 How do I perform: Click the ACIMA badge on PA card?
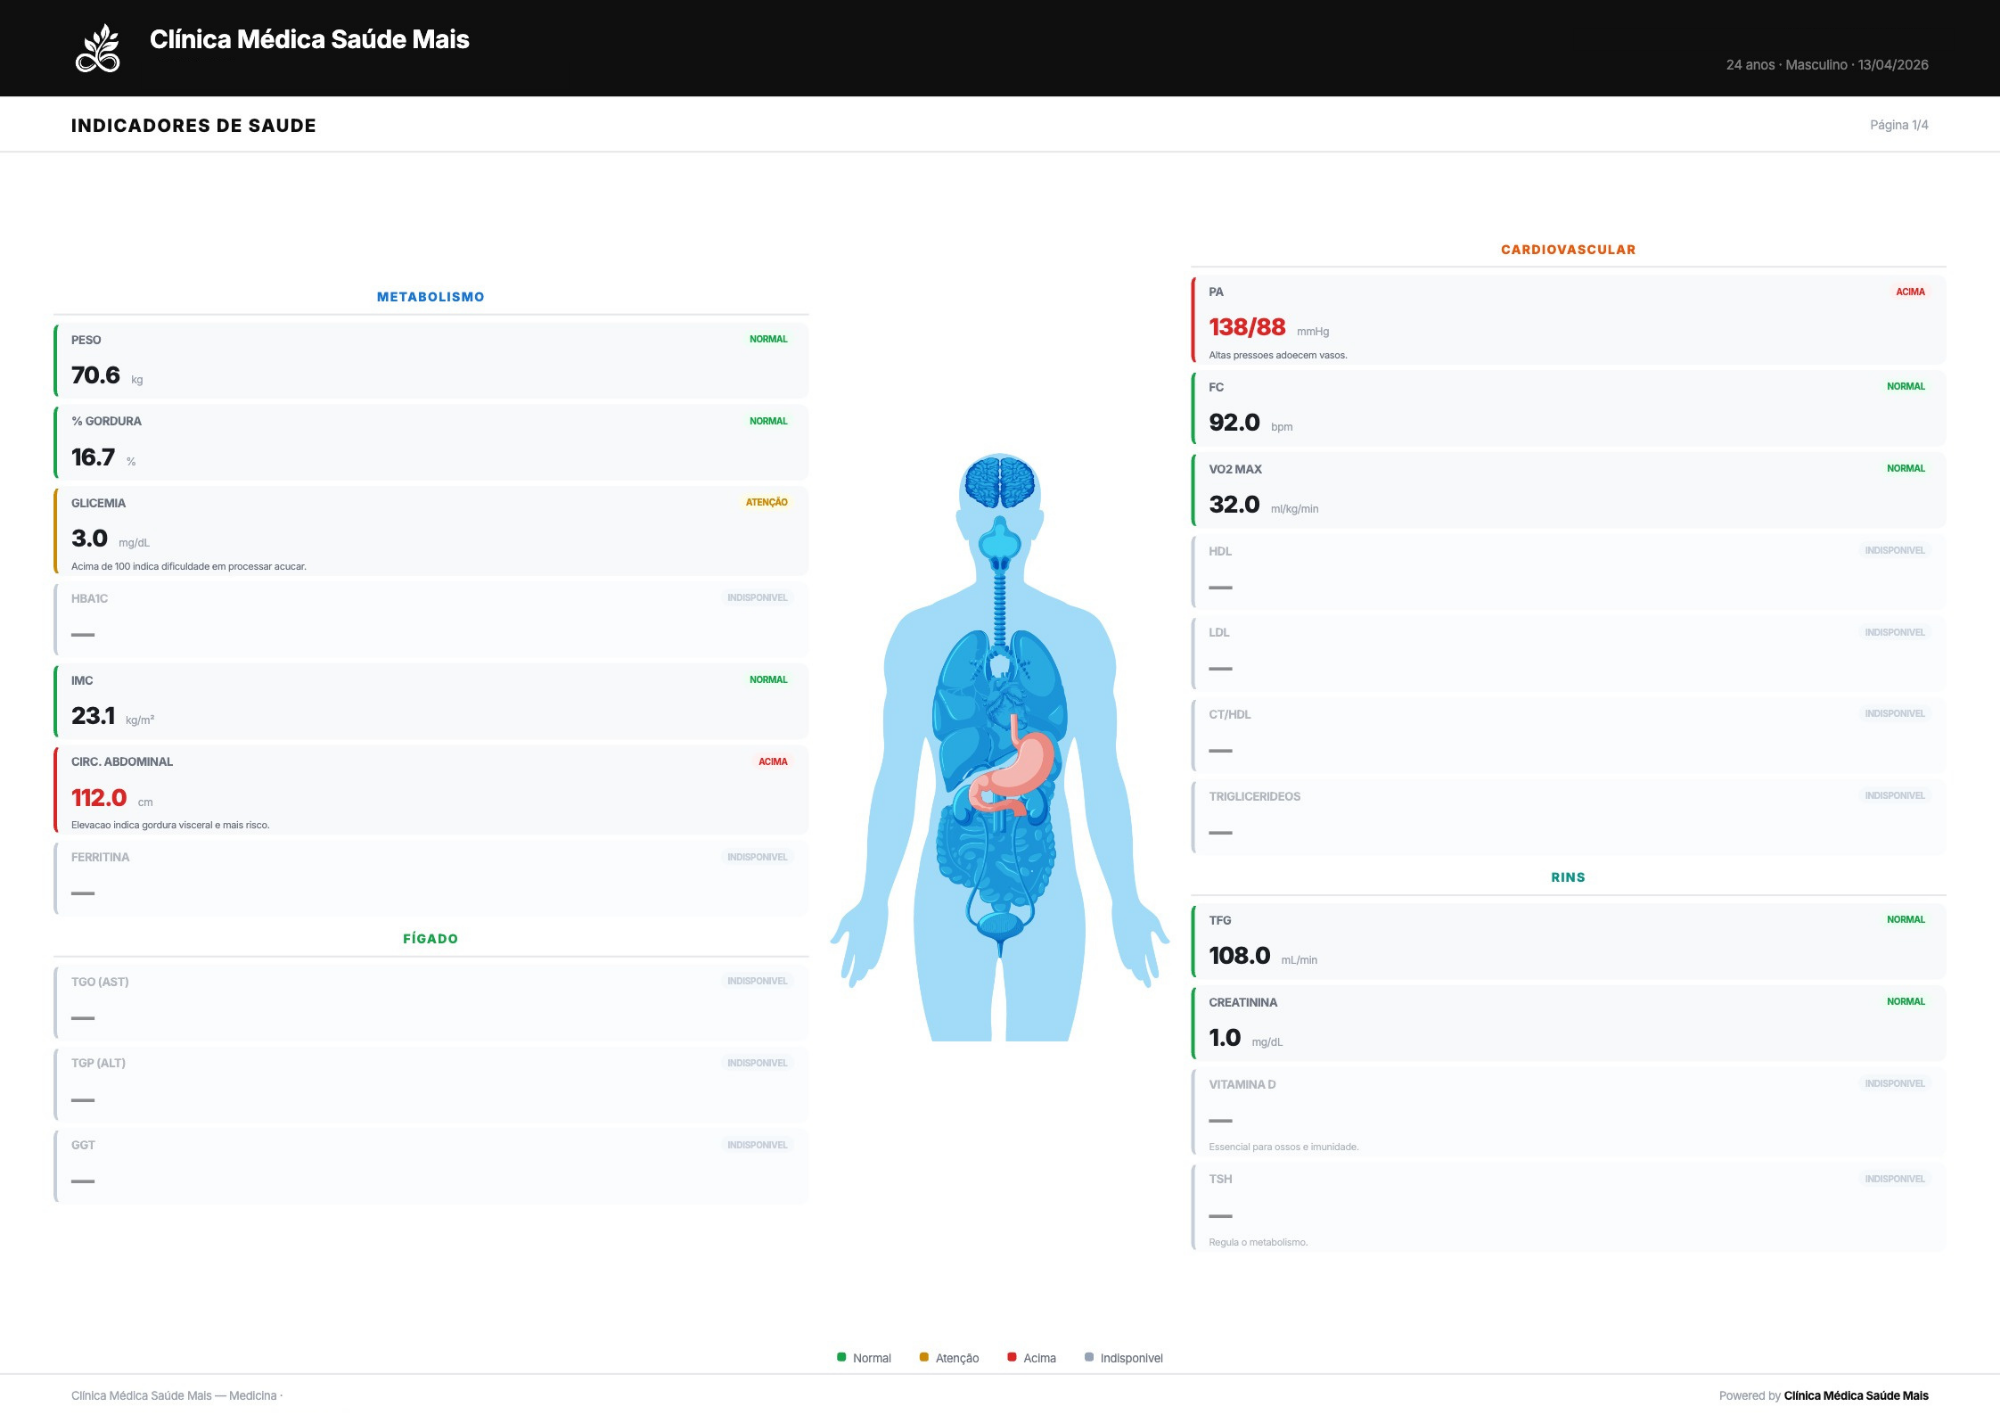tap(1909, 292)
